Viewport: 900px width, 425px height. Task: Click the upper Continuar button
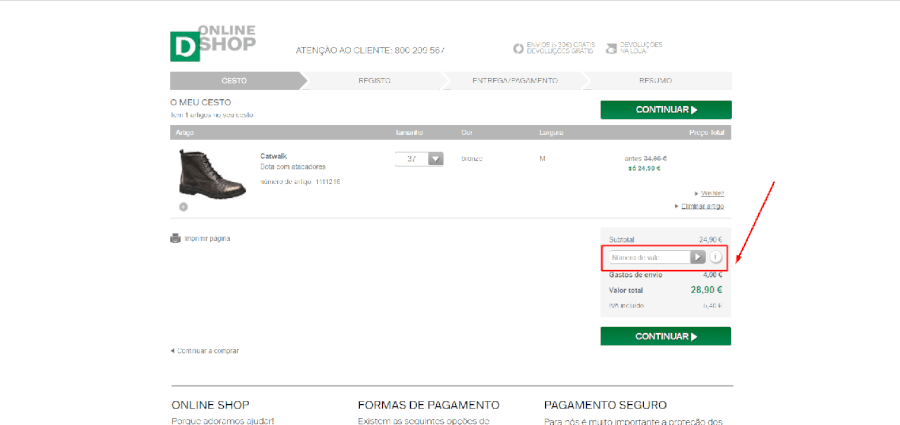pyautogui.click(x=666, y=110)
